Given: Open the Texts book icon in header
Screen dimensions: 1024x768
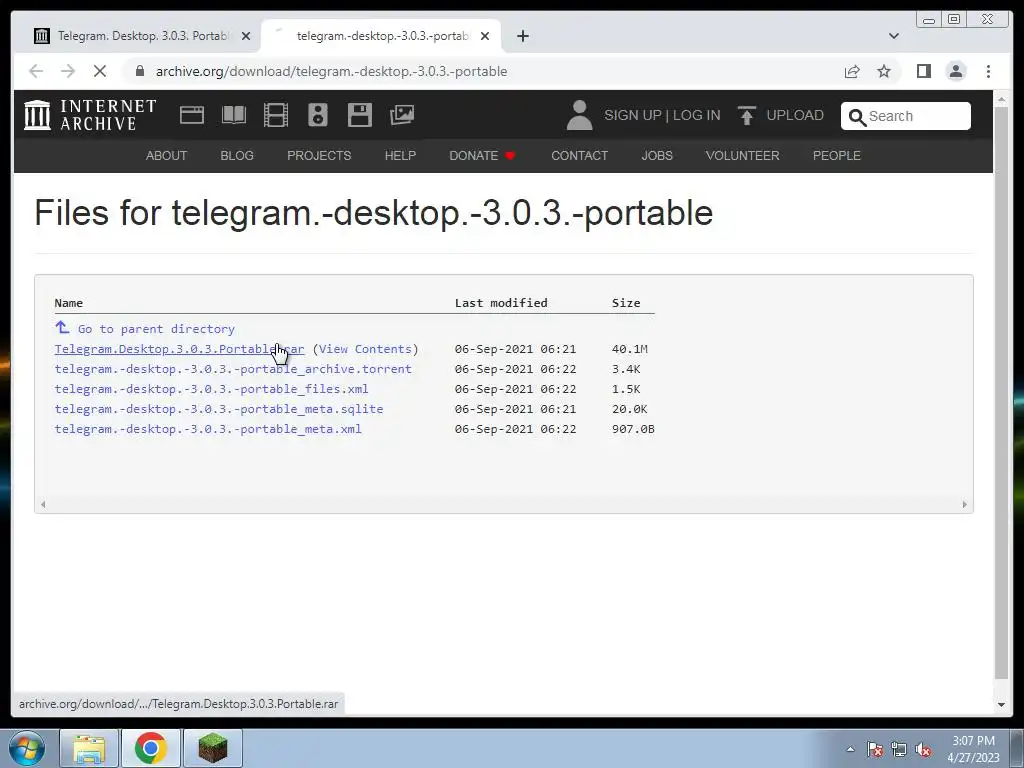Looking at the screenshot, I should (x=234, y=115).
